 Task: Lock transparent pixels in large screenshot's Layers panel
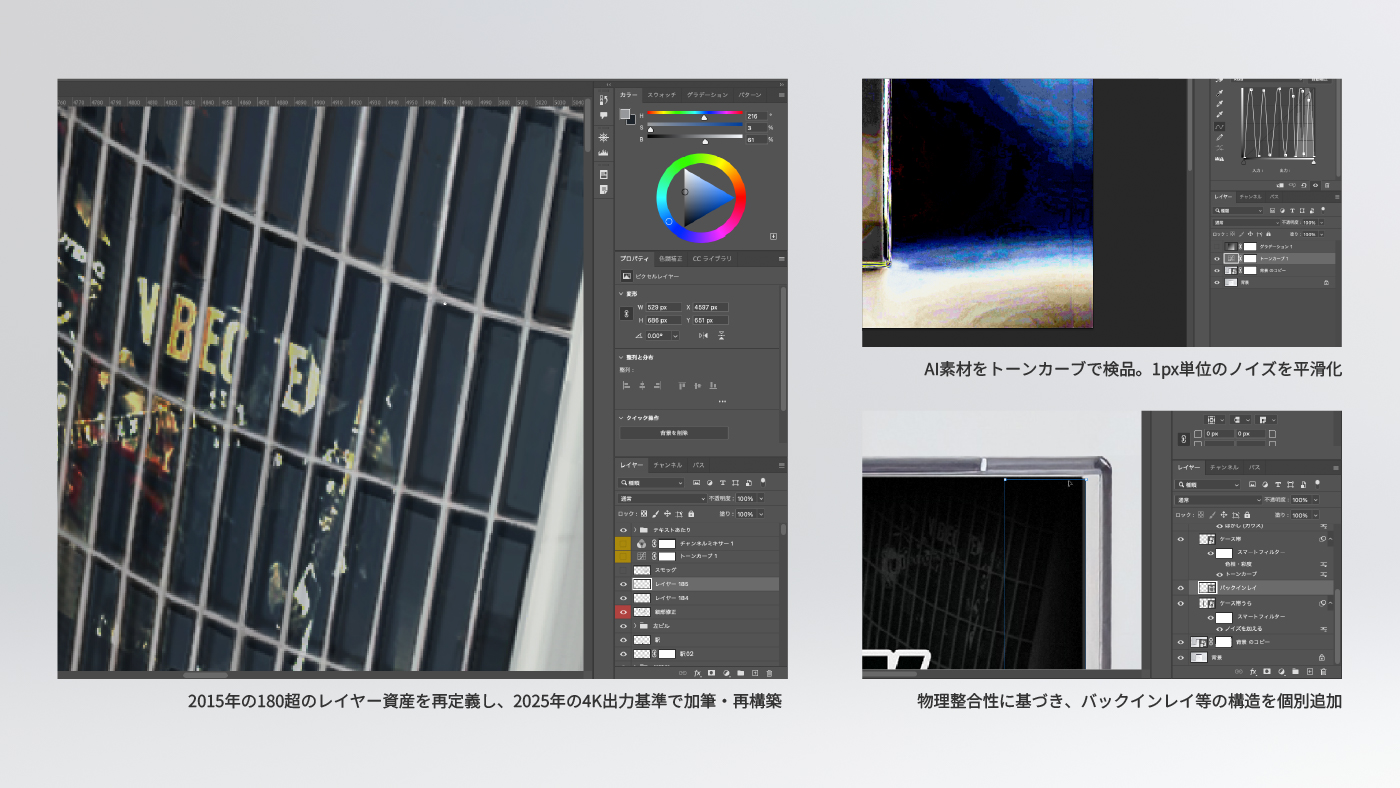click(x=644, y=514)
